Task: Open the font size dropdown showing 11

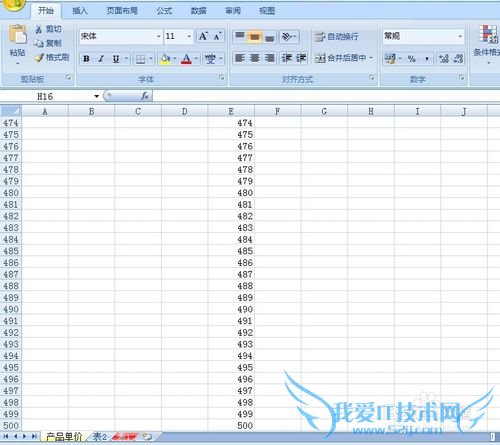Action: tap(189, 36)
